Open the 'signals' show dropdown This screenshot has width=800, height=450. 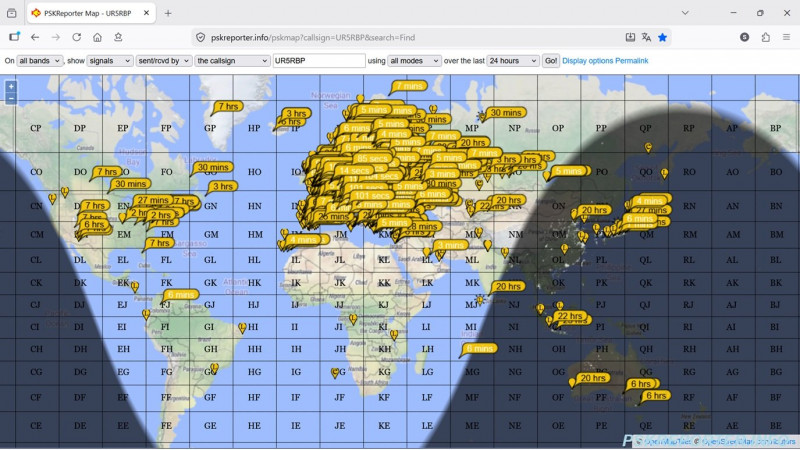[110, 61]
